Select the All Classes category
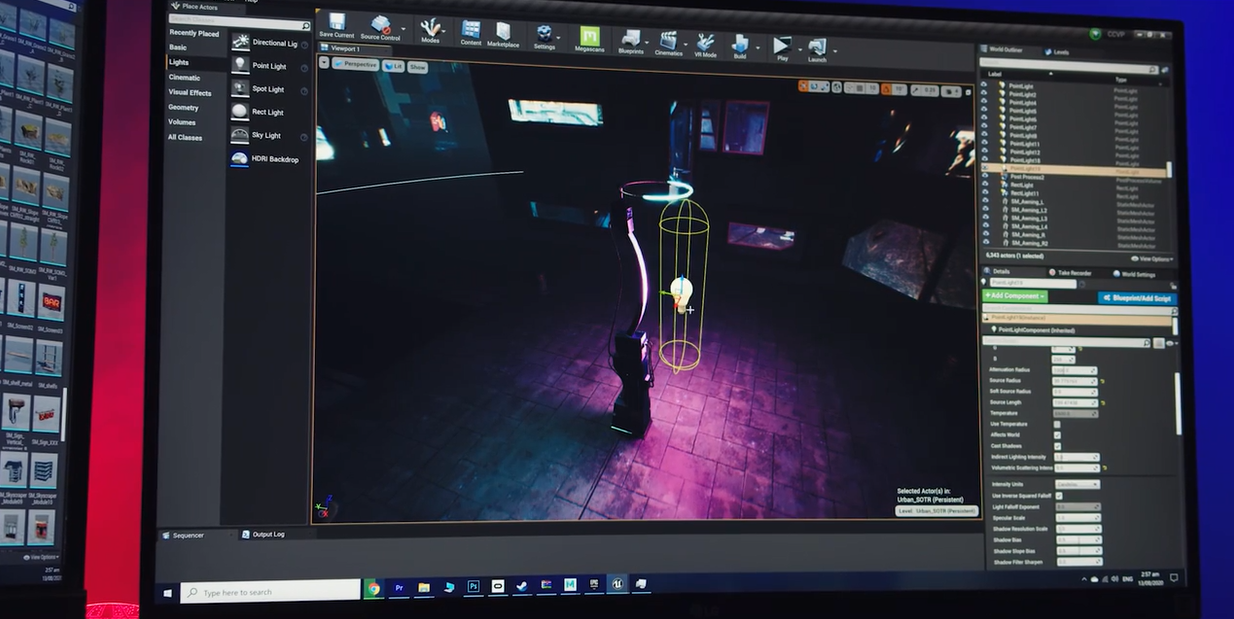The width and height of the screenshot is (1234, 619). coord(185,137)
